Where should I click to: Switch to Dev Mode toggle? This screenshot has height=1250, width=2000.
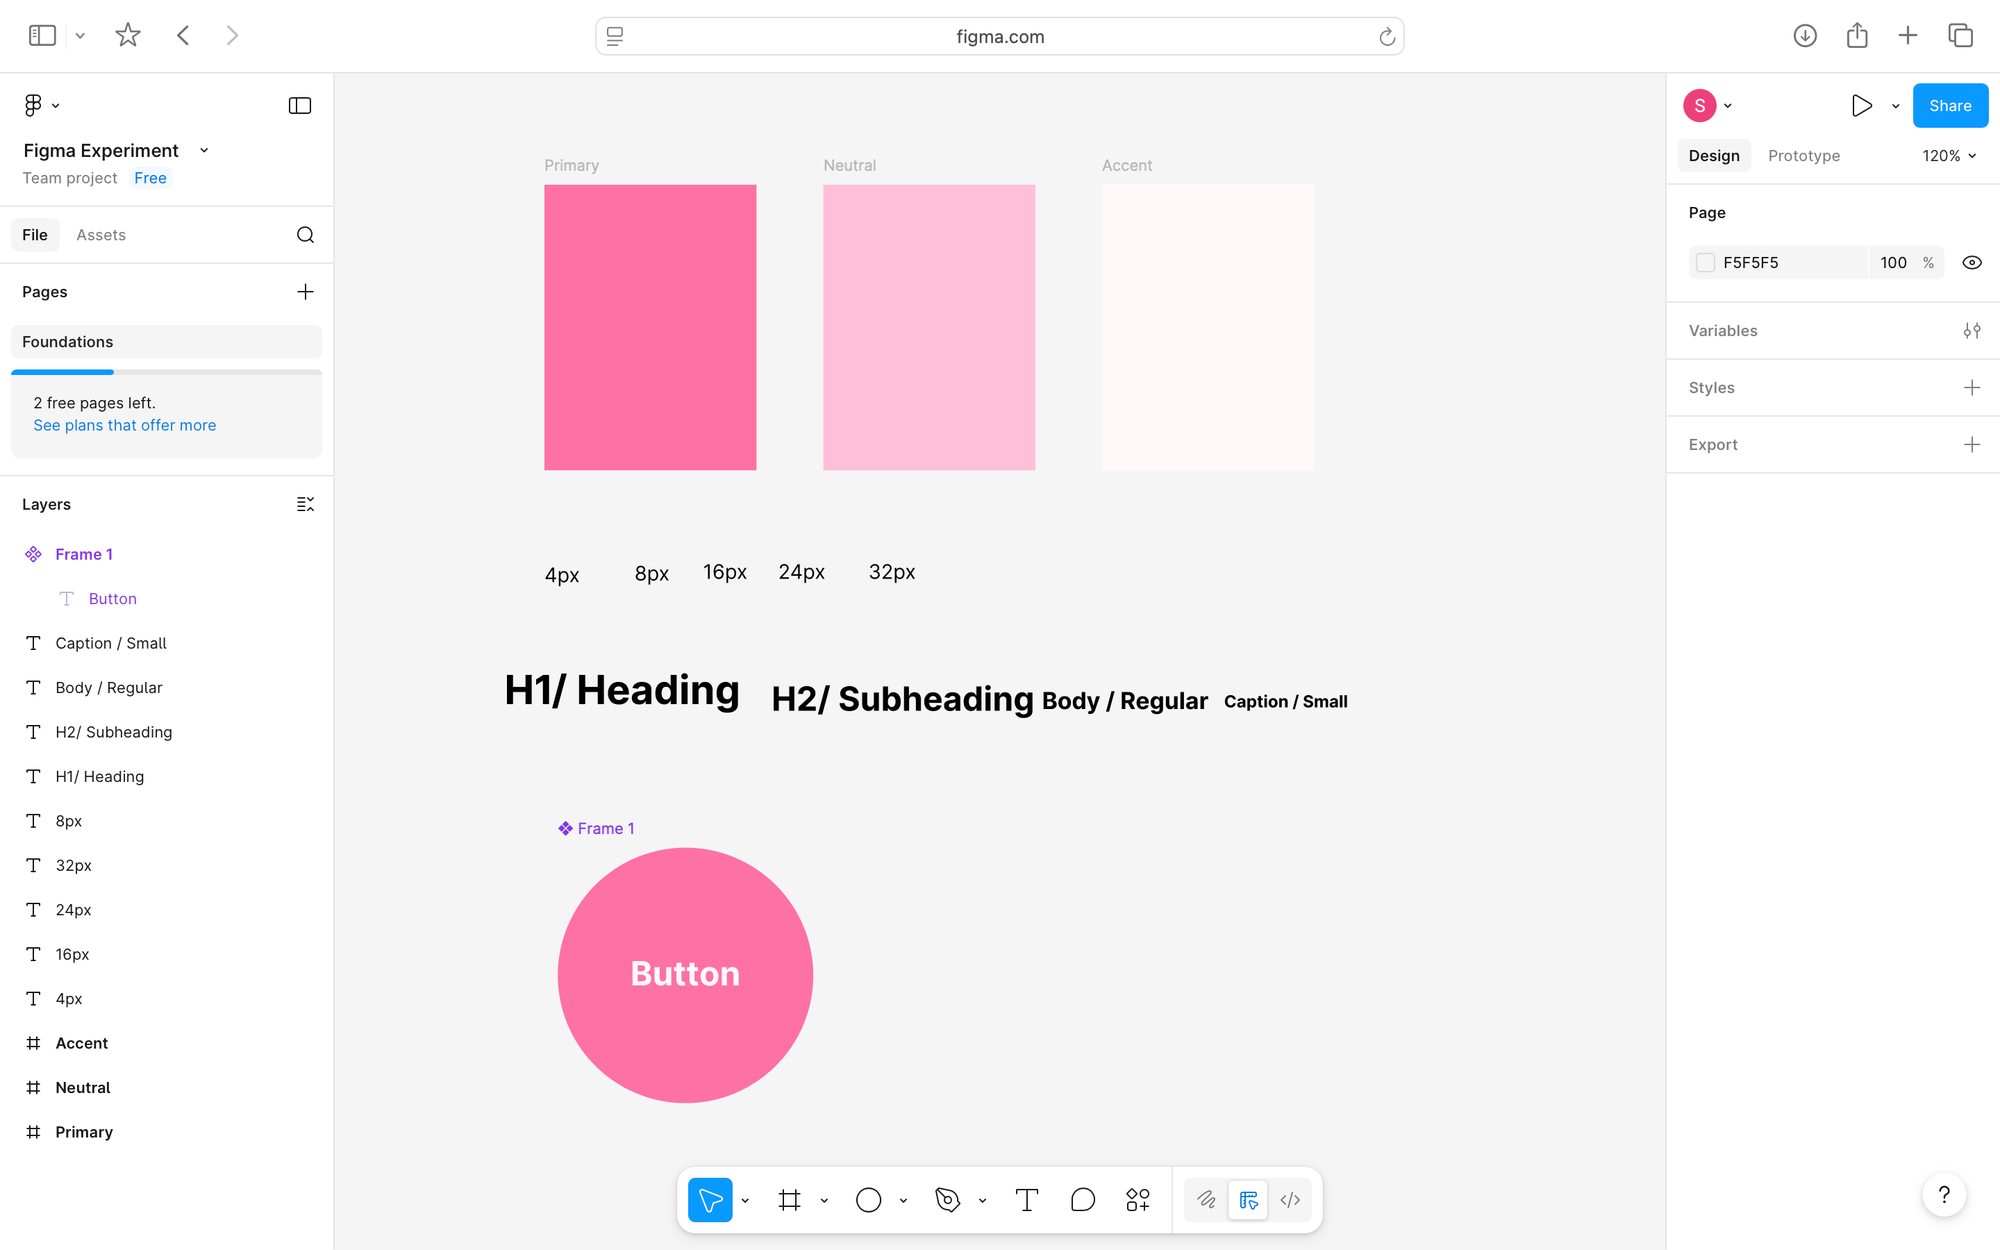1290,1200
